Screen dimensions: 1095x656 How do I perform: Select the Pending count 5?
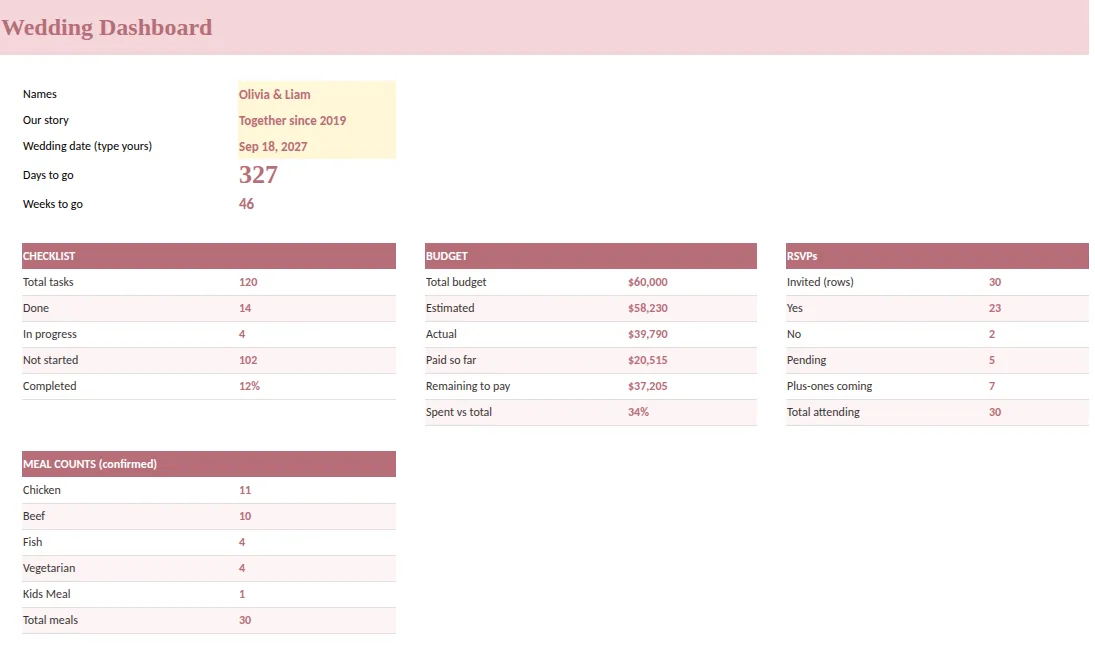coord(992,360)
